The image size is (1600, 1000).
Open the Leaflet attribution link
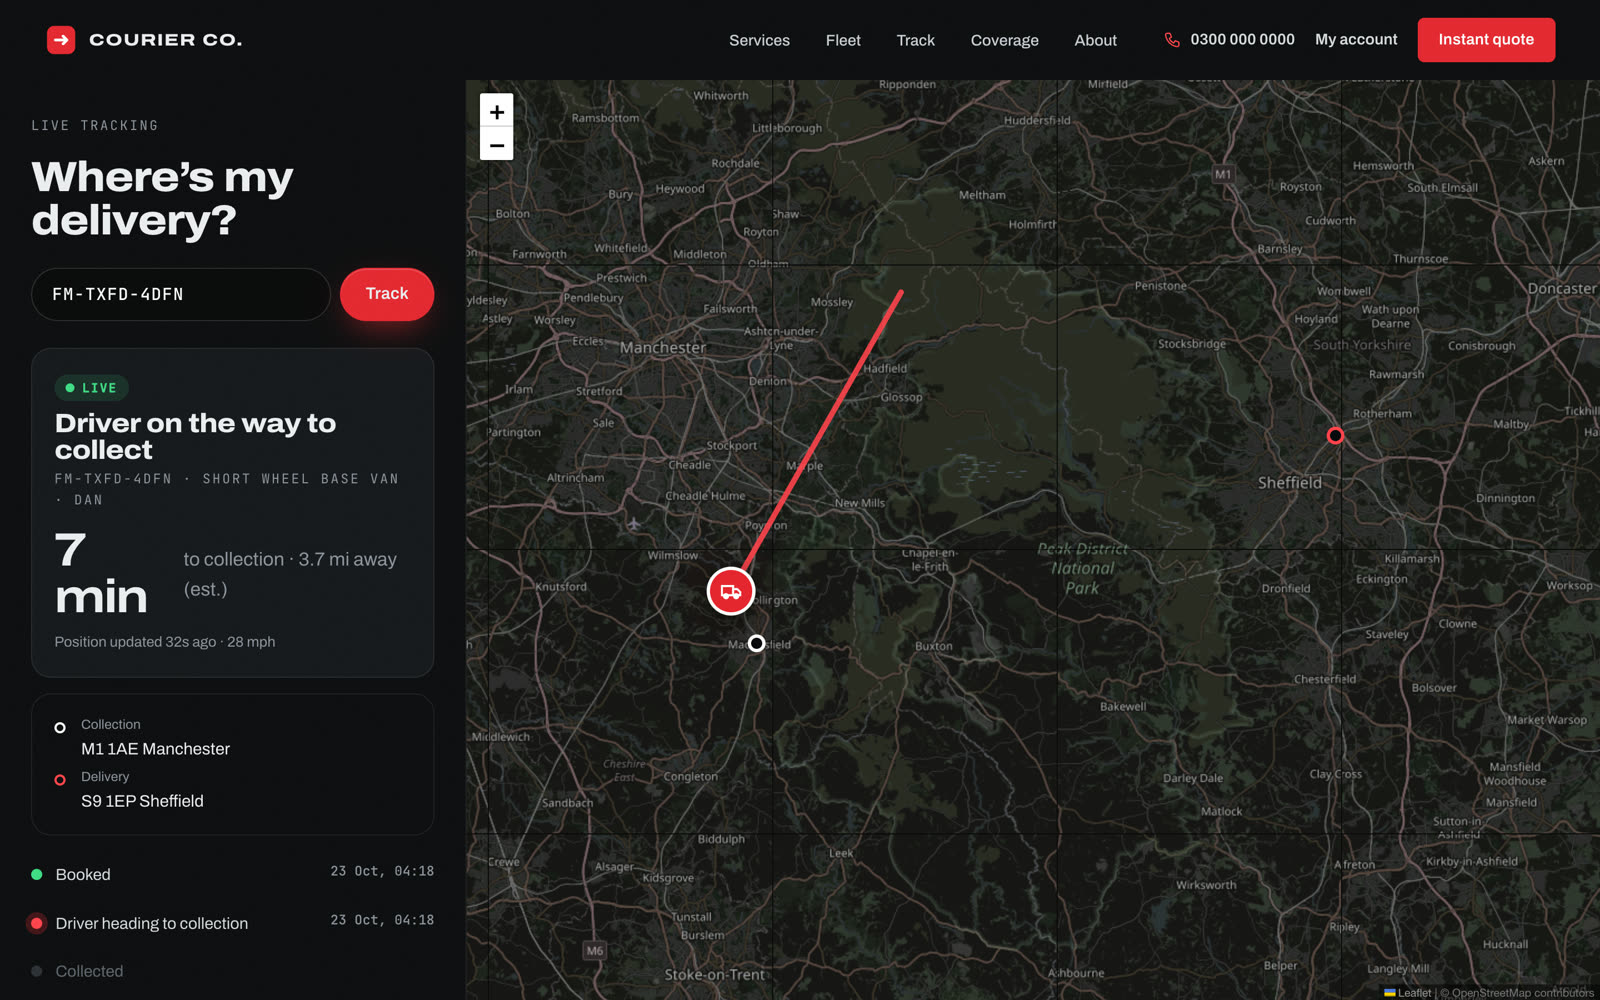coord(1408,993)
